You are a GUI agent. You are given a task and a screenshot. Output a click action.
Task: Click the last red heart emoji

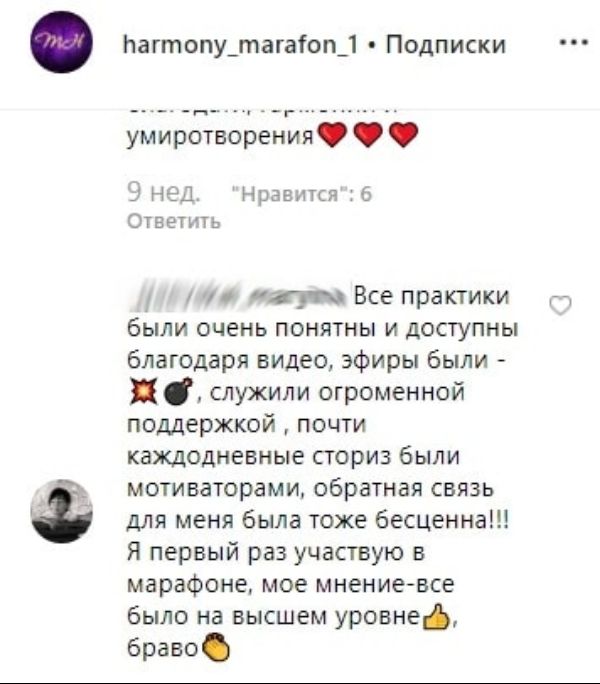[x=403, y=135]
